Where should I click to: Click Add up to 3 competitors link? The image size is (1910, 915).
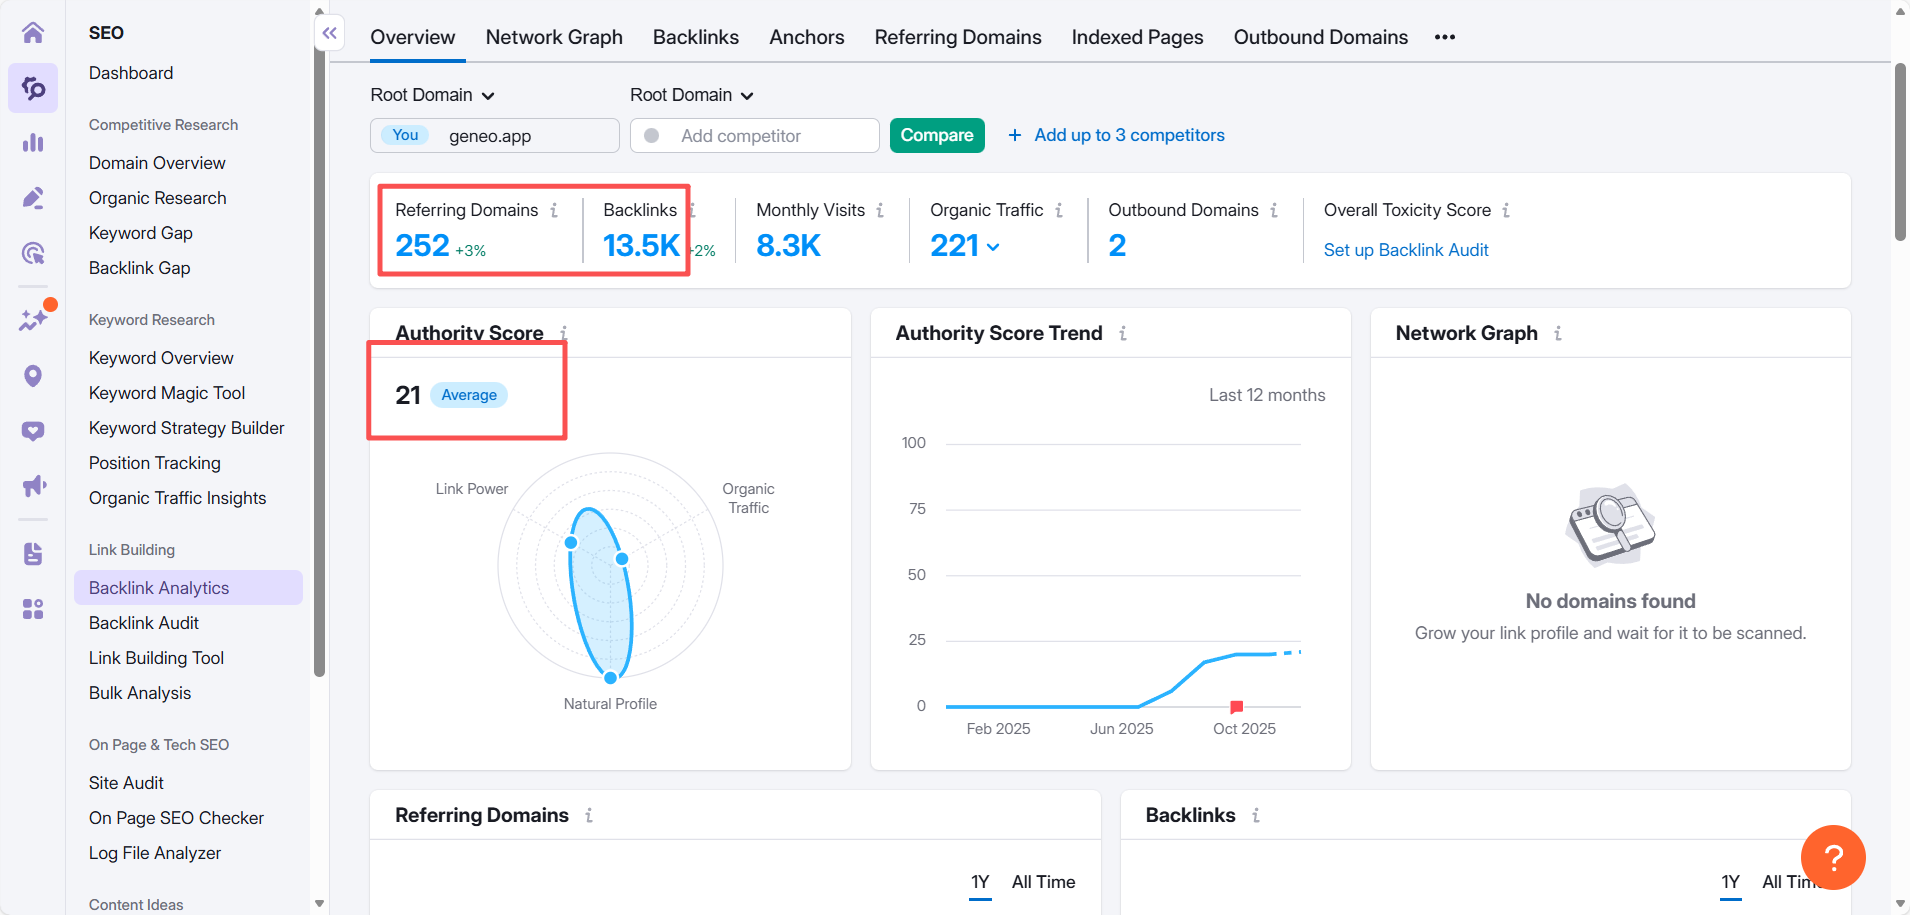(x=1116, y=135)
